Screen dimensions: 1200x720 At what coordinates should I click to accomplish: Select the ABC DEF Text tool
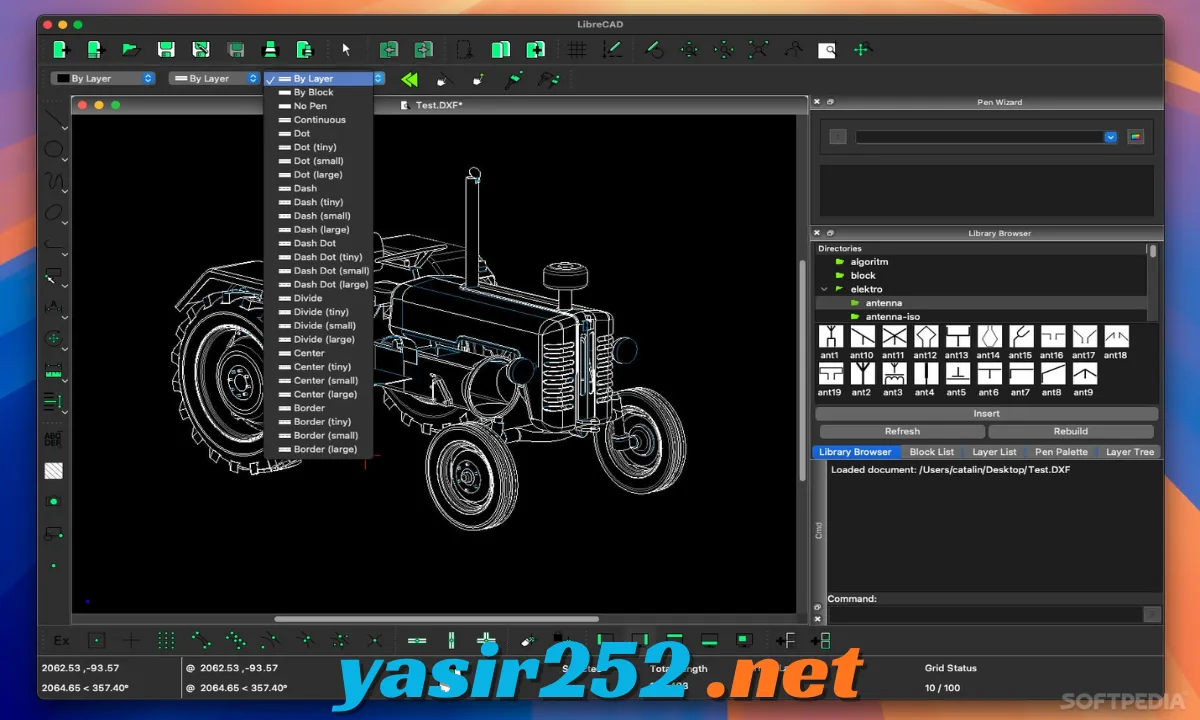tap(54, 438)
